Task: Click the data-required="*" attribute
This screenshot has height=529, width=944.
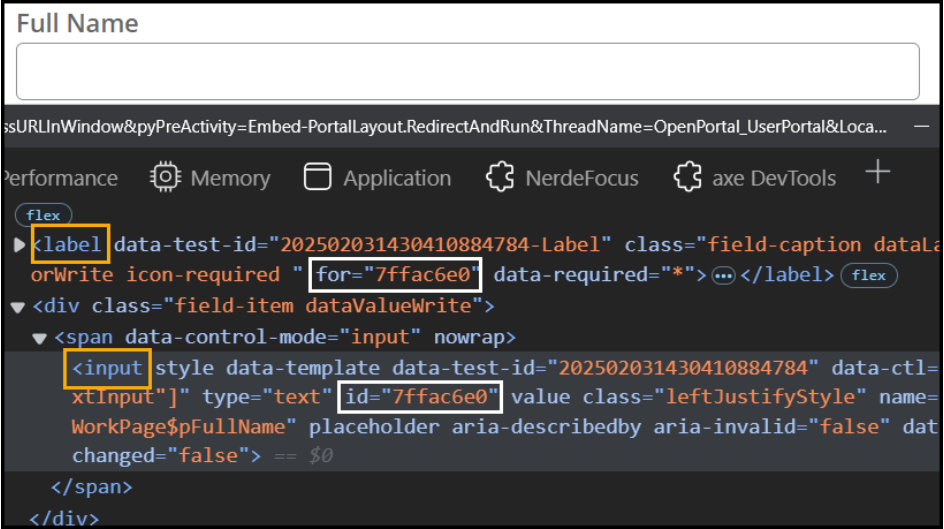Action: (594, 275)
